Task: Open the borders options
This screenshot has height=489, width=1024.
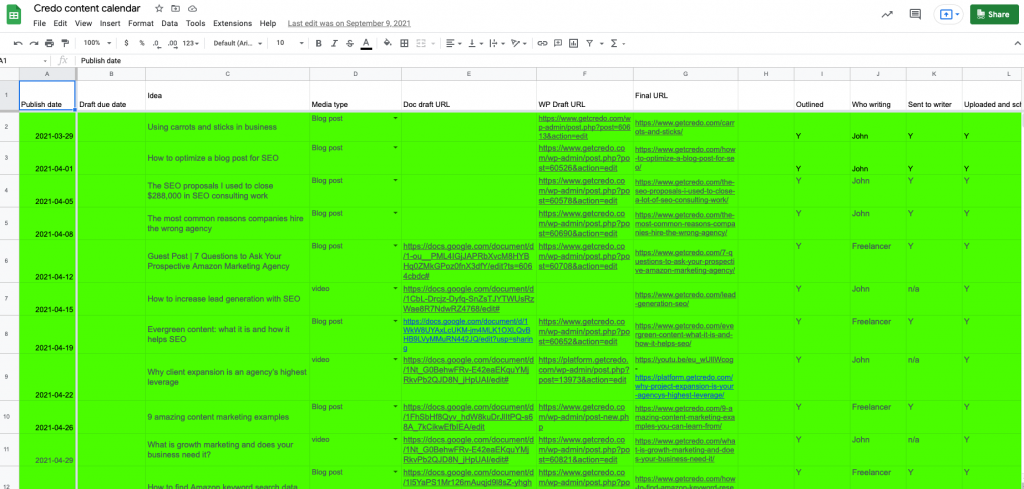Action: tap(404, 43)
